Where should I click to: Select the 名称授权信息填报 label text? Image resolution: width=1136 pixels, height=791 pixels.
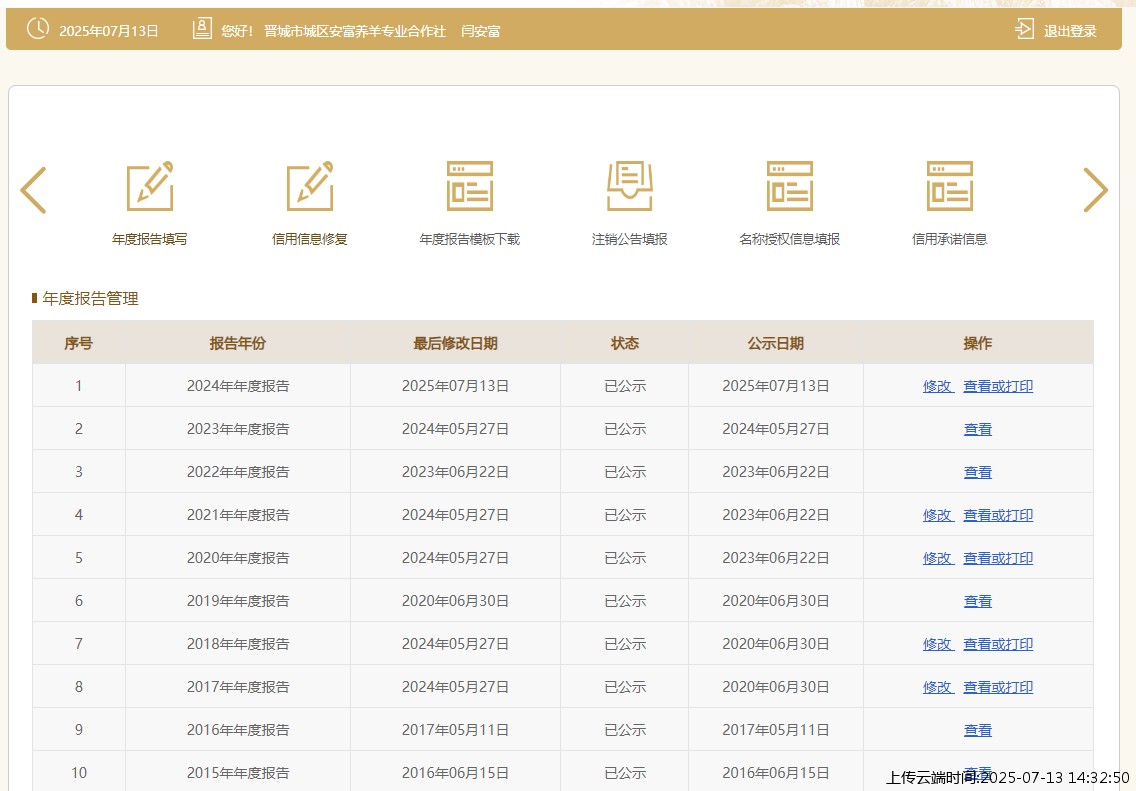[x=790, y=239]
